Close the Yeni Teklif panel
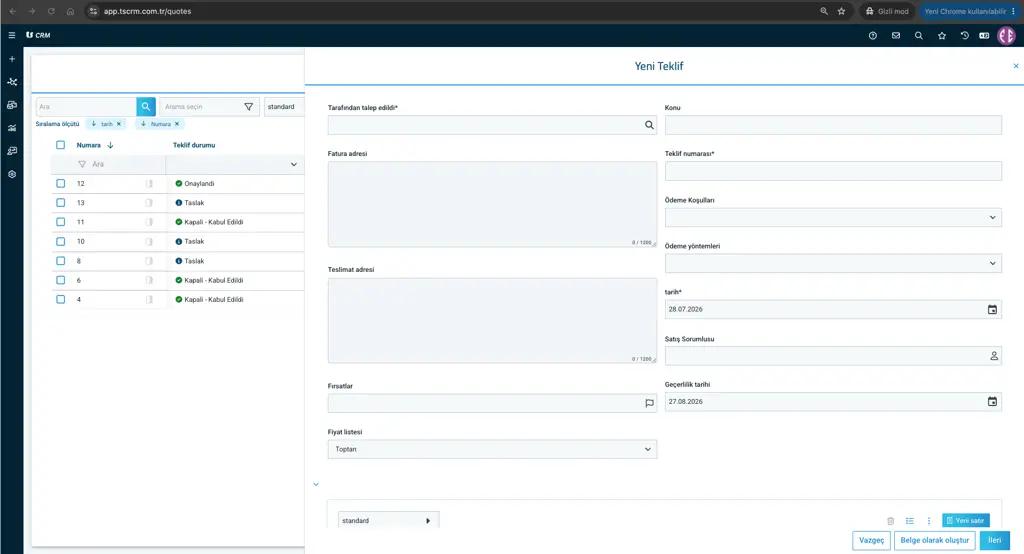1024x554 pixels. (x=1016, y=66)
